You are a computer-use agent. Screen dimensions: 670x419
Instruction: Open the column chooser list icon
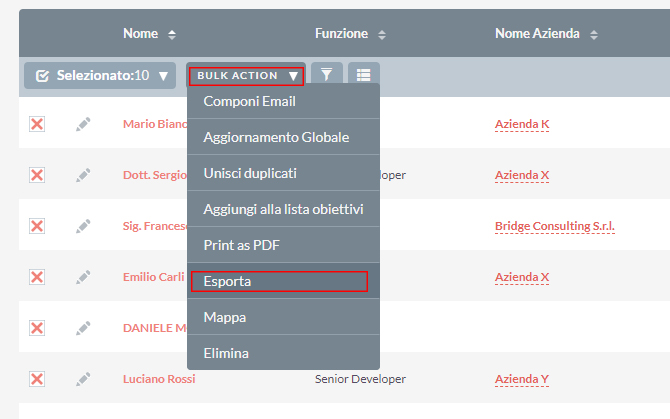(x=363, y=75)
